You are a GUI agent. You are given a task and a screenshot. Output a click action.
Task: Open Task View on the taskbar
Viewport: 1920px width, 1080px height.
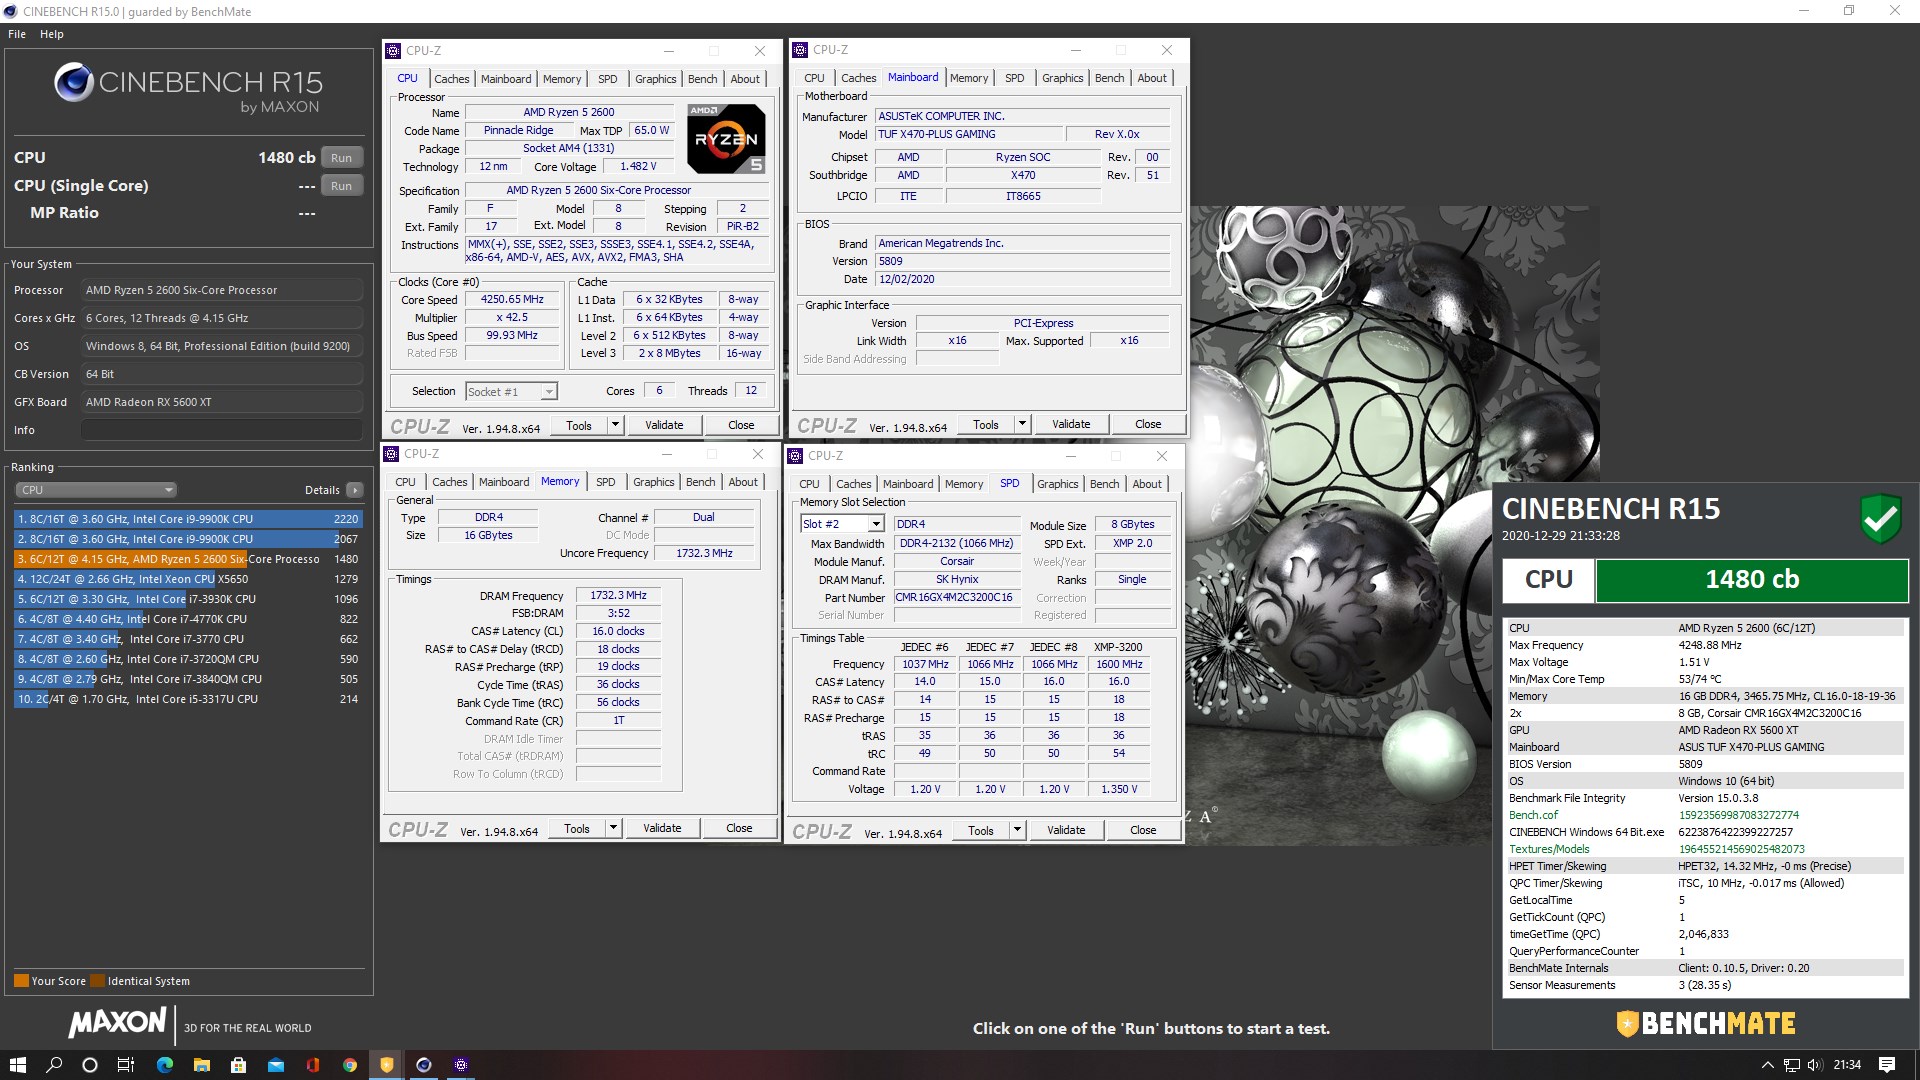[126, 1065]
